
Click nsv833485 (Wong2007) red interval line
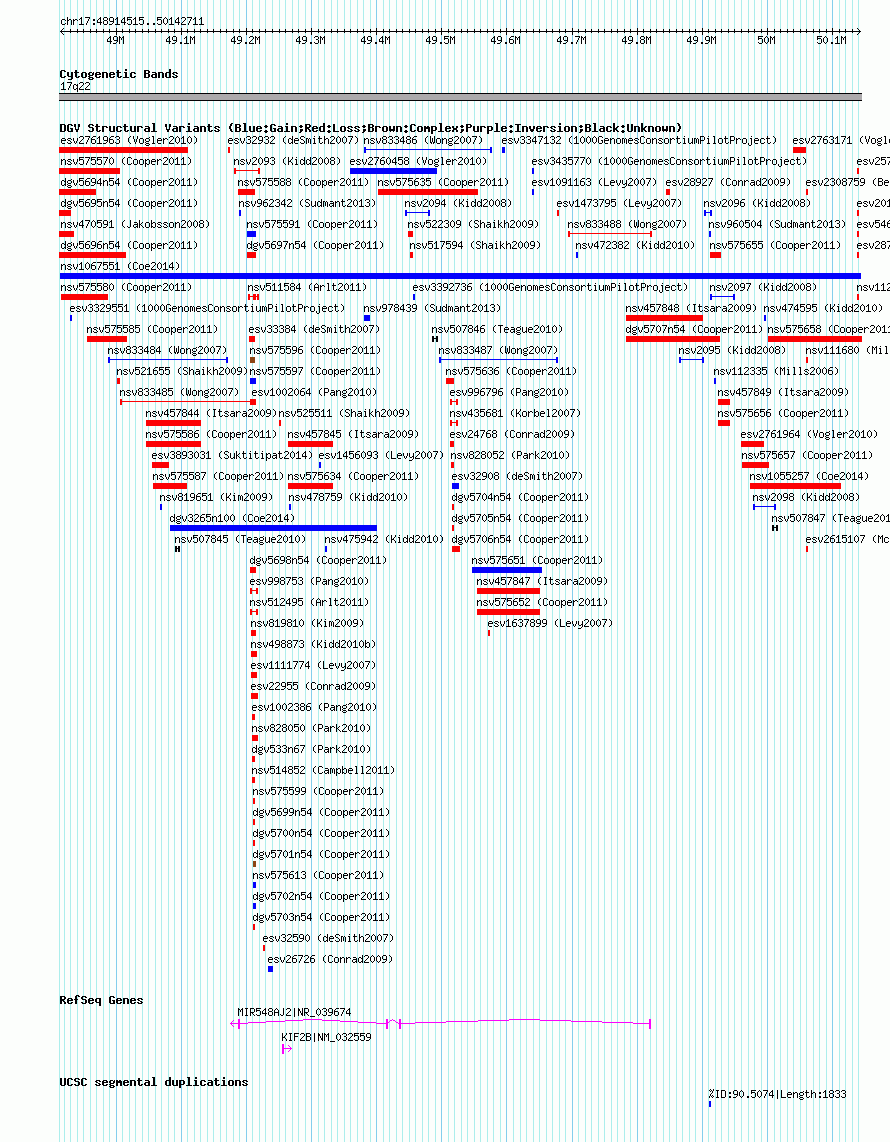click(x=186, y=402)
